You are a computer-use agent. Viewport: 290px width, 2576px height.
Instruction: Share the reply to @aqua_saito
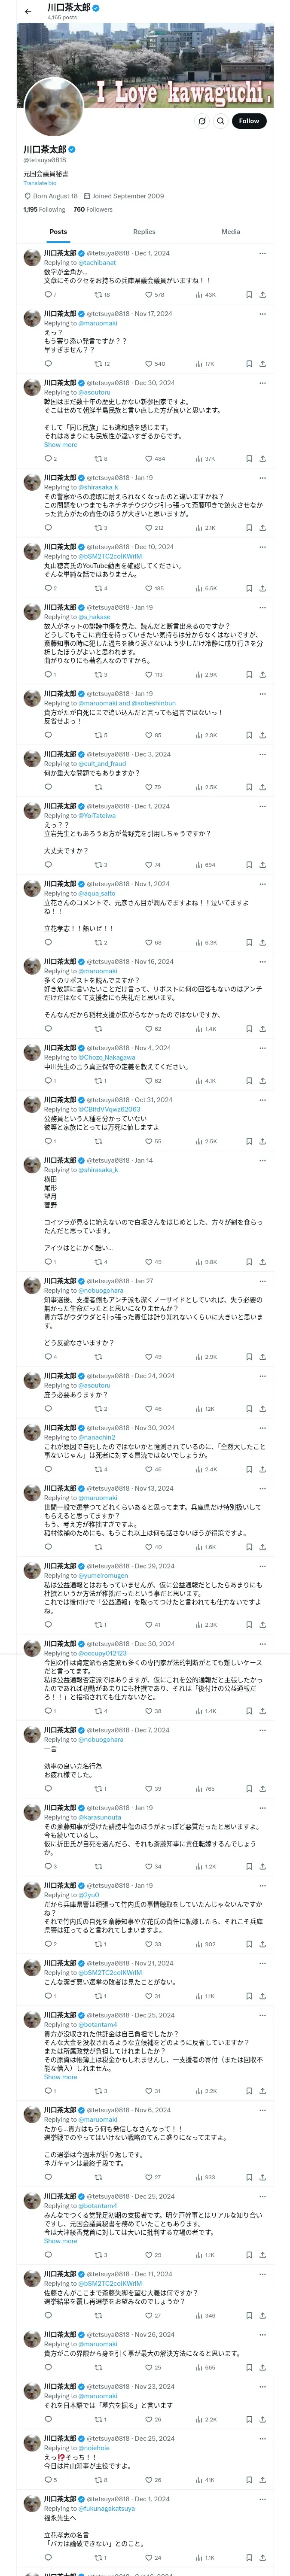(262, 942)
